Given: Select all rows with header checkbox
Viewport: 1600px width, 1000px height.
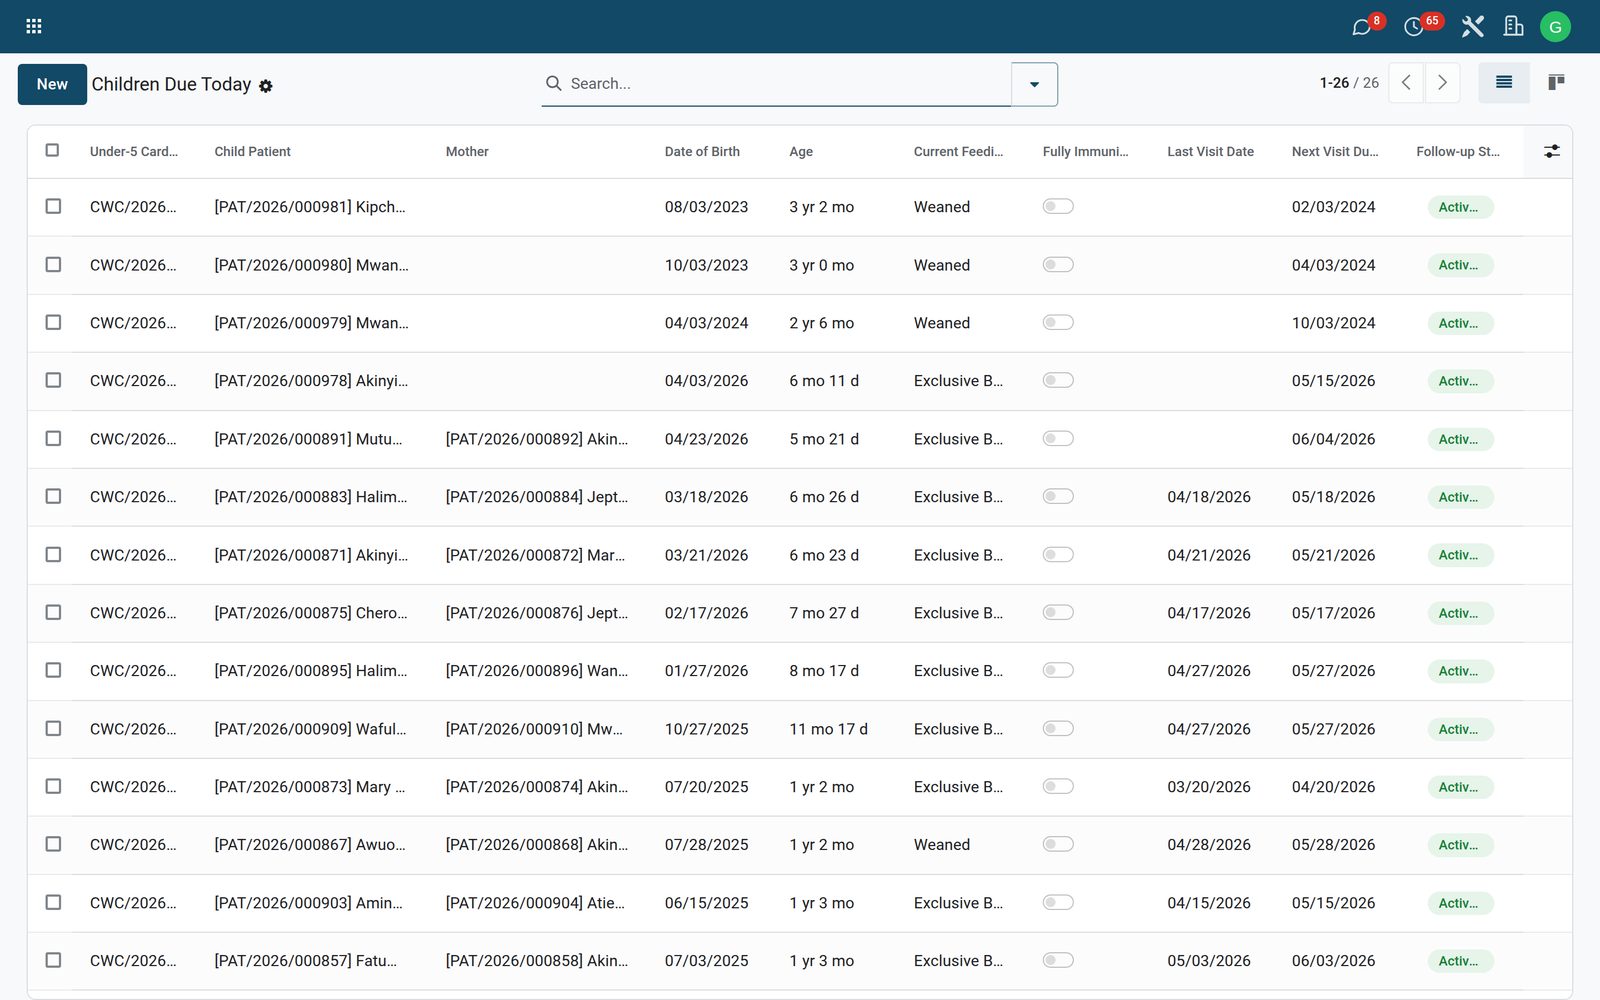Looking at the screenshot, I should coord(53,150).
